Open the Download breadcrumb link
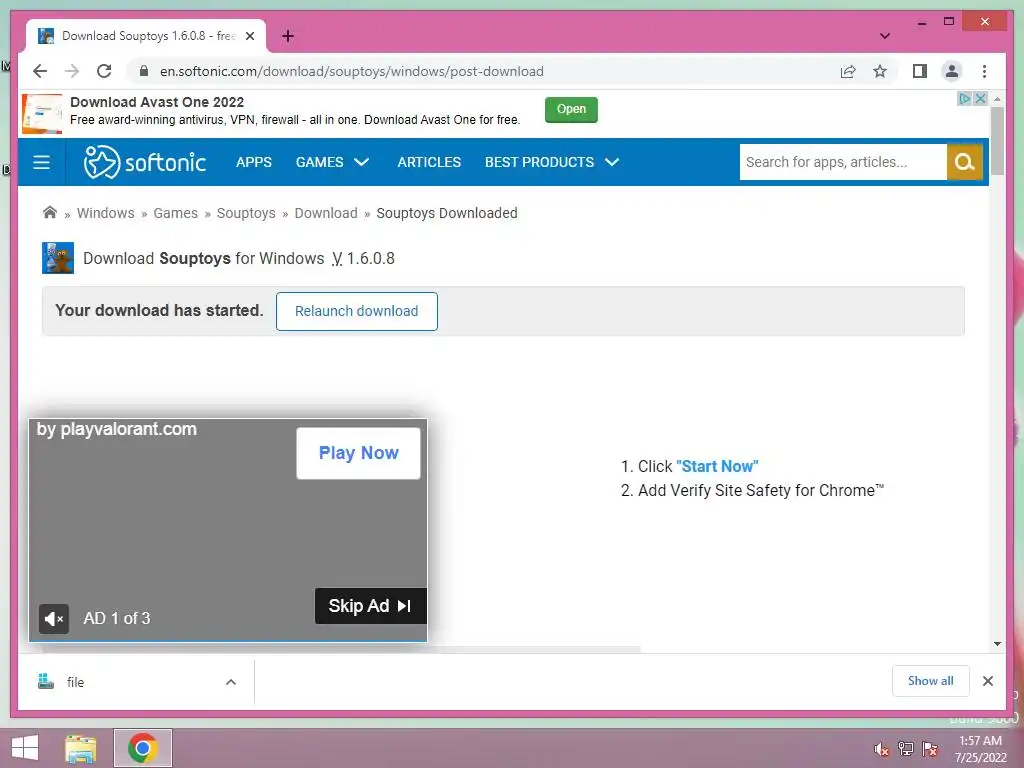The width and height of the screenshot is (1024, 768). [326, 213]
